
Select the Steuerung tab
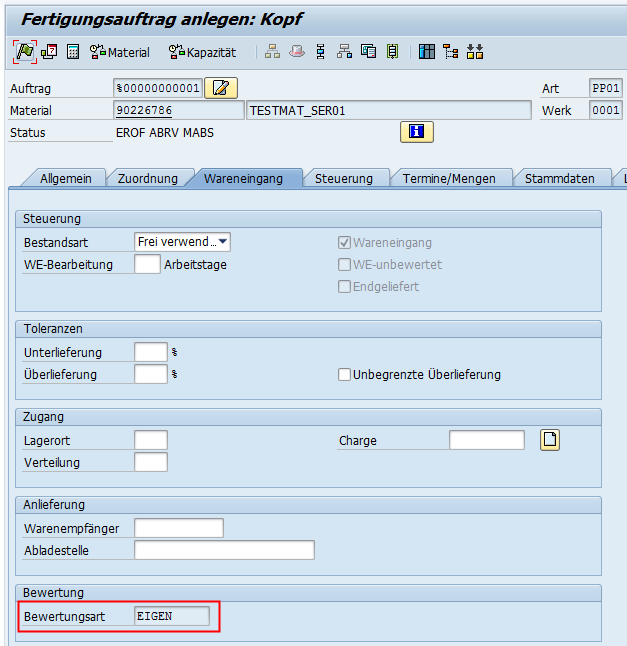[343, 178]
